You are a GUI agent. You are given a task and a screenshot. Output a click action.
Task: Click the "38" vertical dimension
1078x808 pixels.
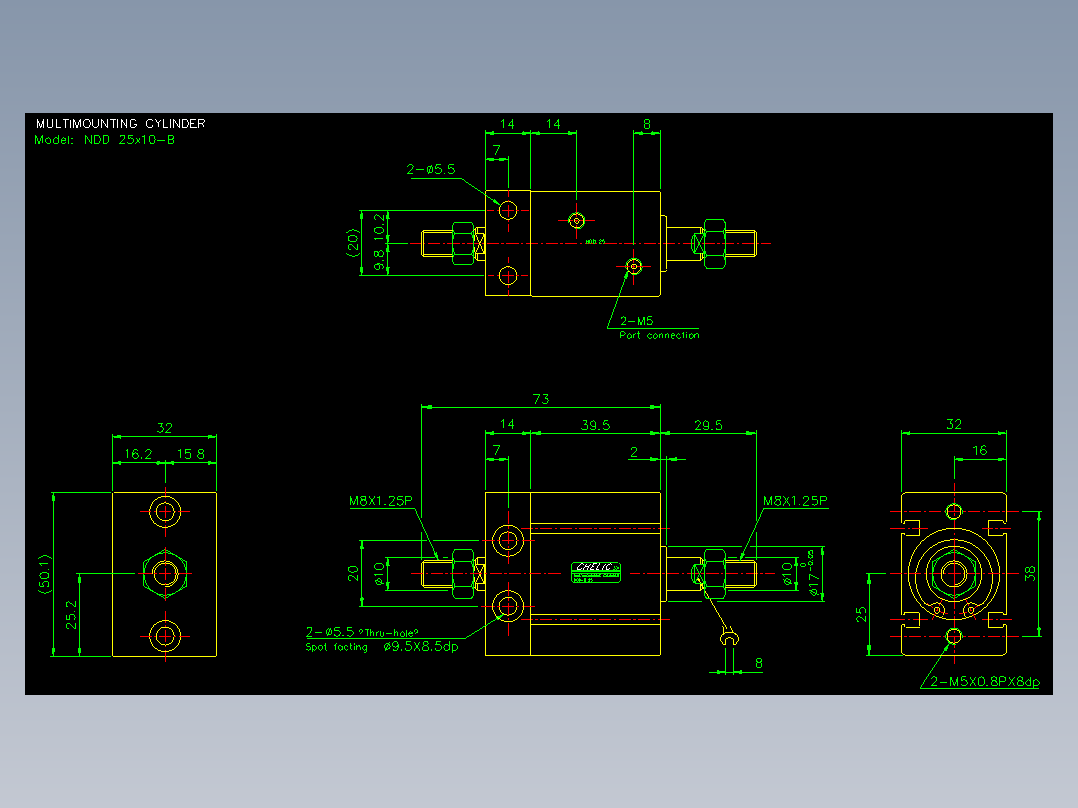point(1030,574)
